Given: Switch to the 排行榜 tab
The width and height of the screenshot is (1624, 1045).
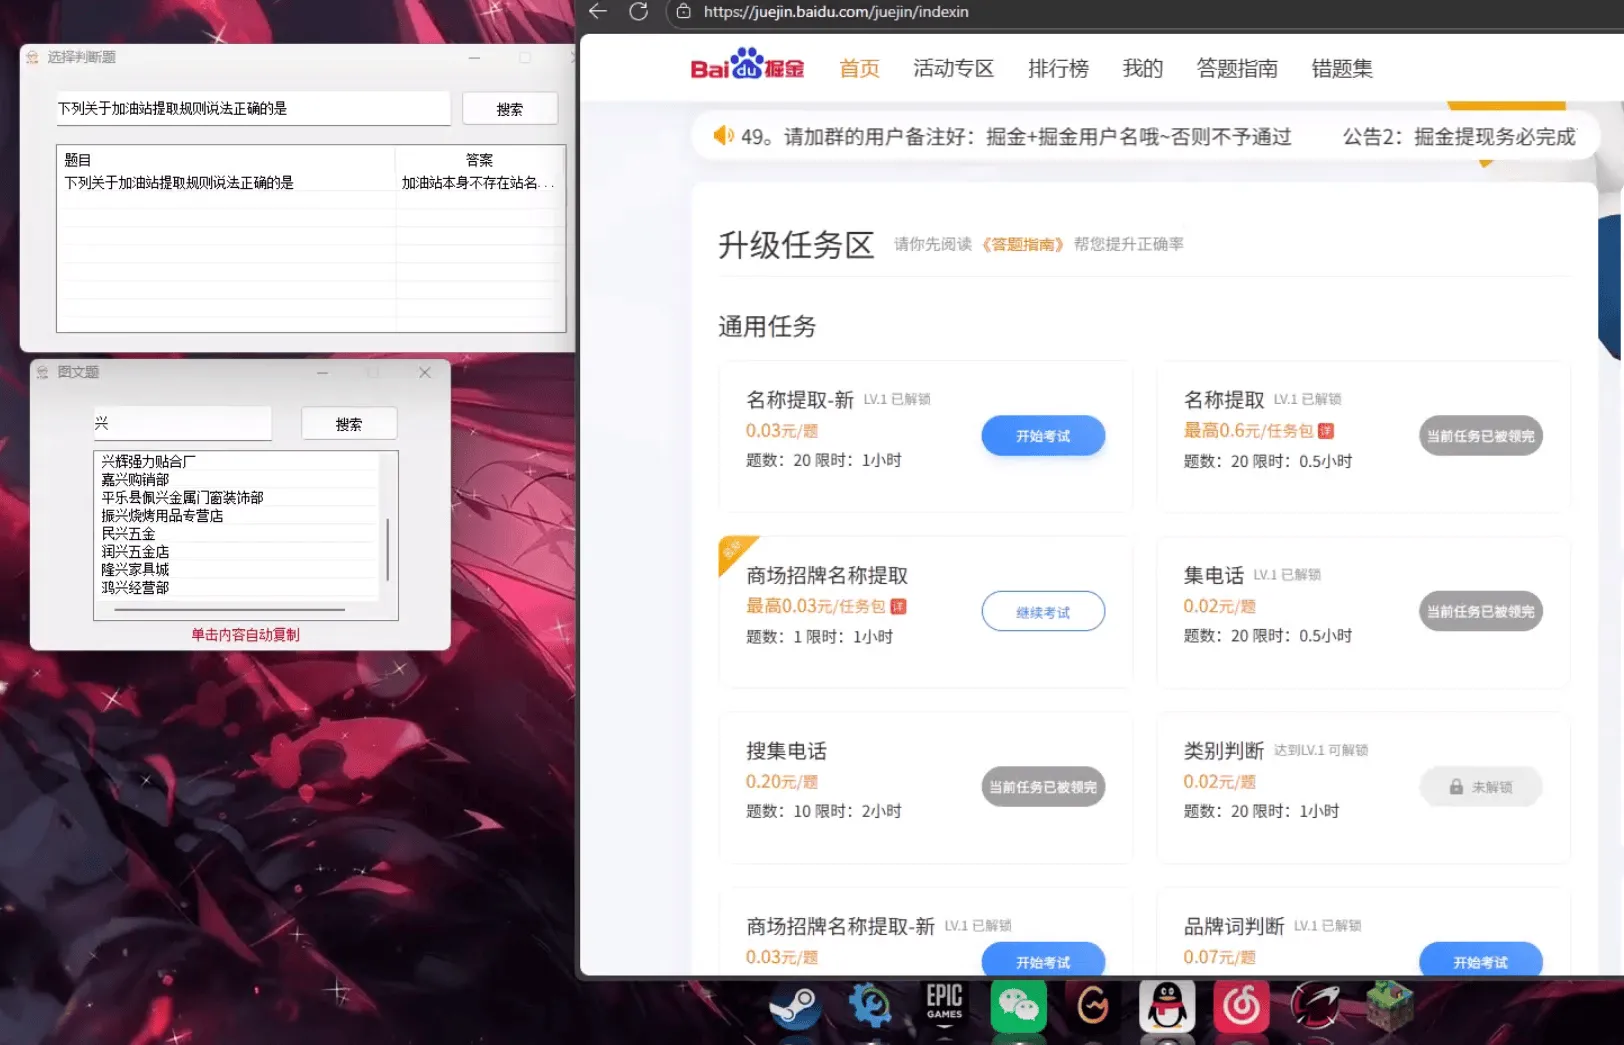Looking at the screenshot, I should click(x=1058, y=68).
